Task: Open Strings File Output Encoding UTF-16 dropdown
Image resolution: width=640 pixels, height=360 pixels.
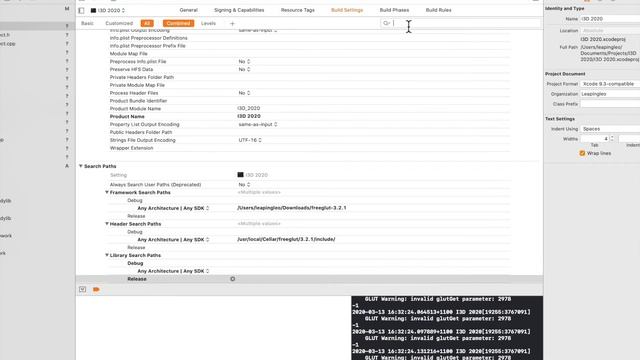Action: pyautogui.click(x=250, y=140)
